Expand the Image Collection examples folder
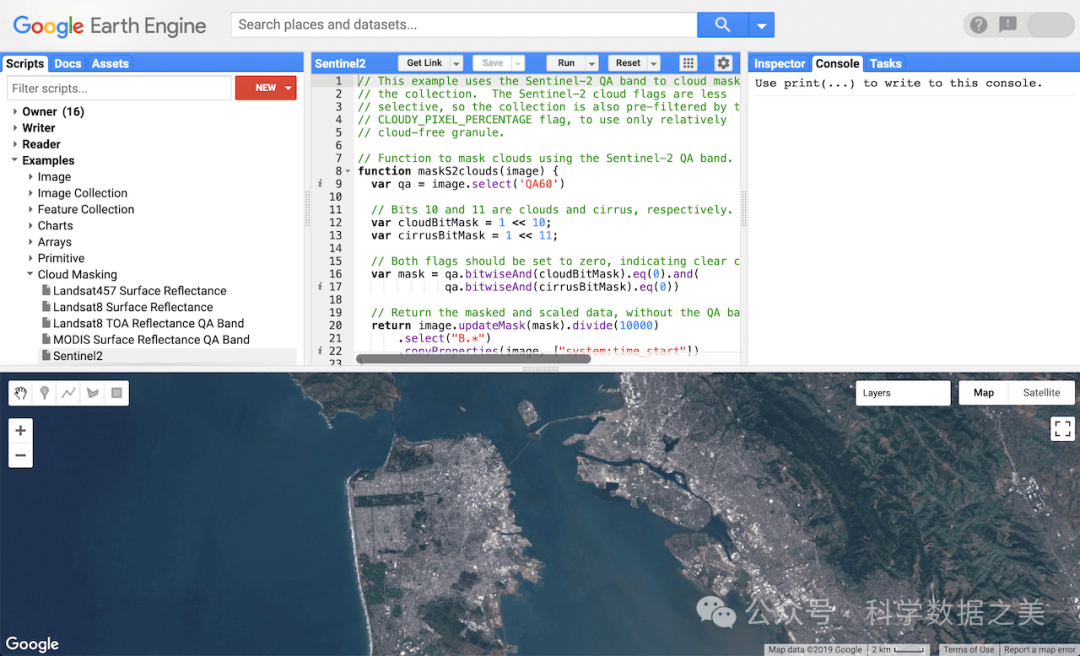The image size is (1080, 656). (x=30, y=193)
